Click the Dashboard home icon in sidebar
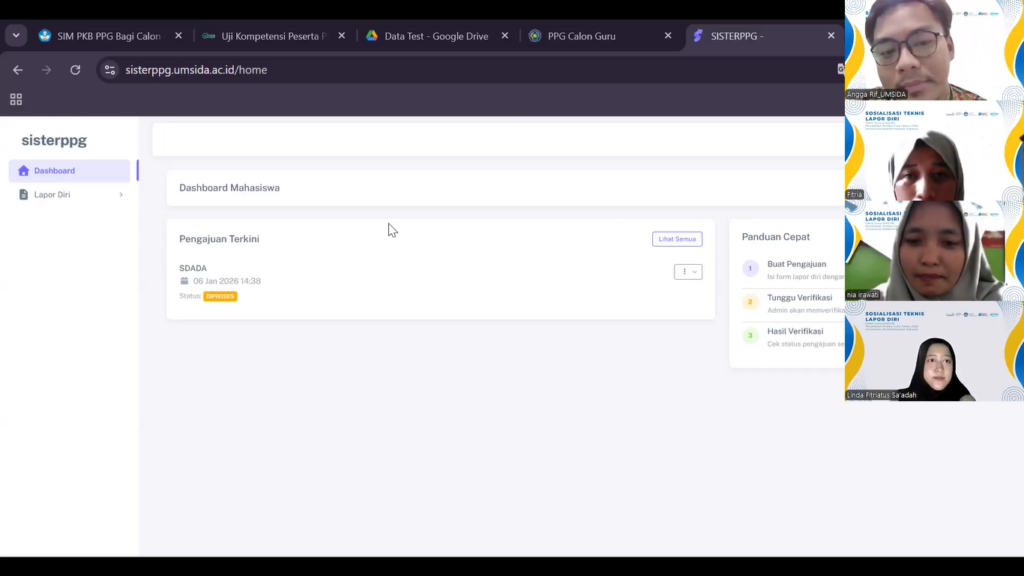This screenshot has width=1024, height=576. 24,171
